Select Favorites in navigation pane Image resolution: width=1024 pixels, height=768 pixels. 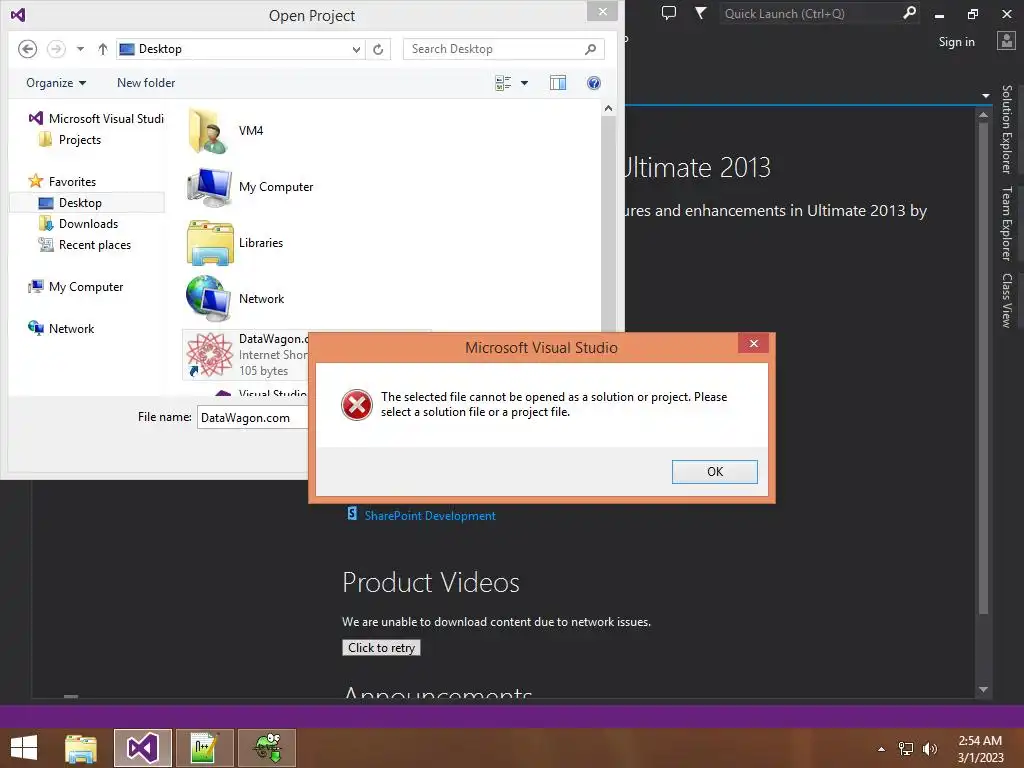pos(63,182)
